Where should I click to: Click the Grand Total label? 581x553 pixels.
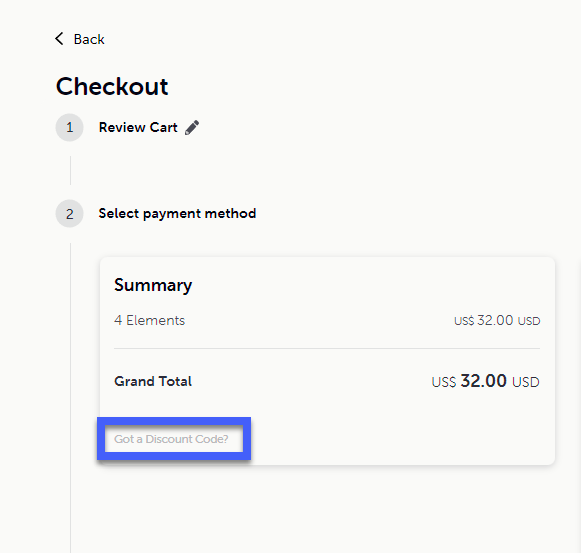coord(153,381)
